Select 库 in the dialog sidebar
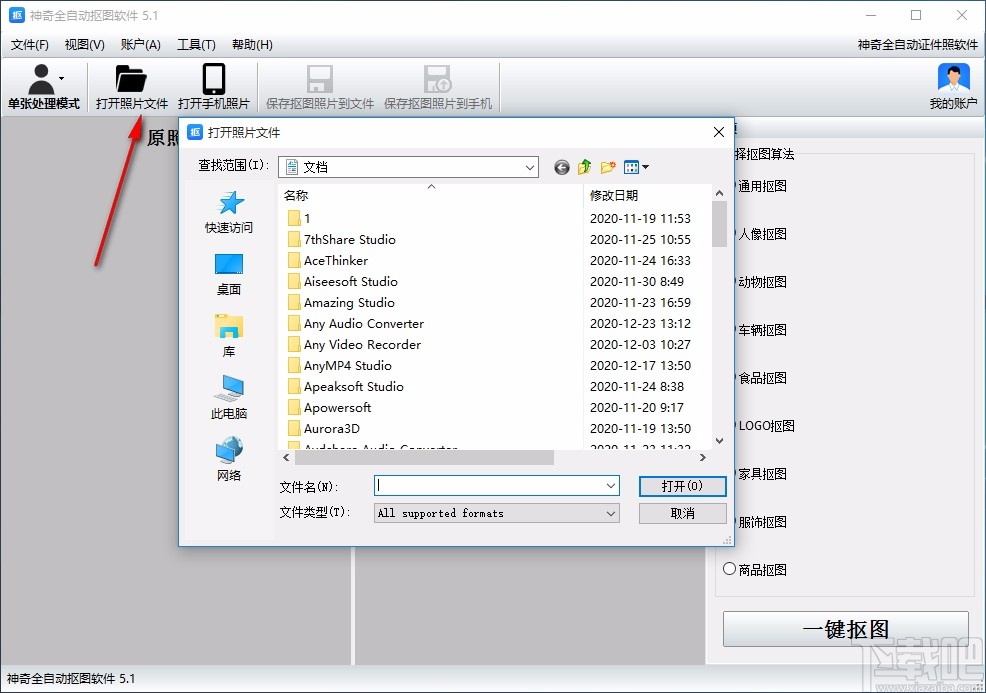This screenshot has width=986, height=693. pyautogui.click(x=229, y=336)
